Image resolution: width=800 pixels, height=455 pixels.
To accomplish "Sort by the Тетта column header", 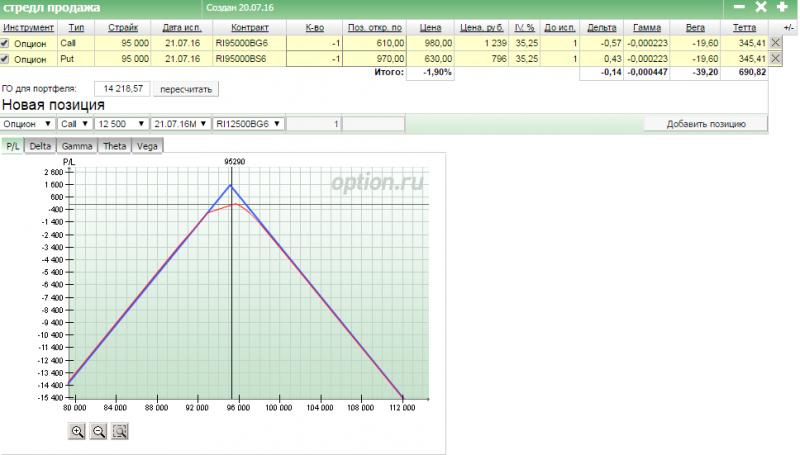I will [744, 28].
